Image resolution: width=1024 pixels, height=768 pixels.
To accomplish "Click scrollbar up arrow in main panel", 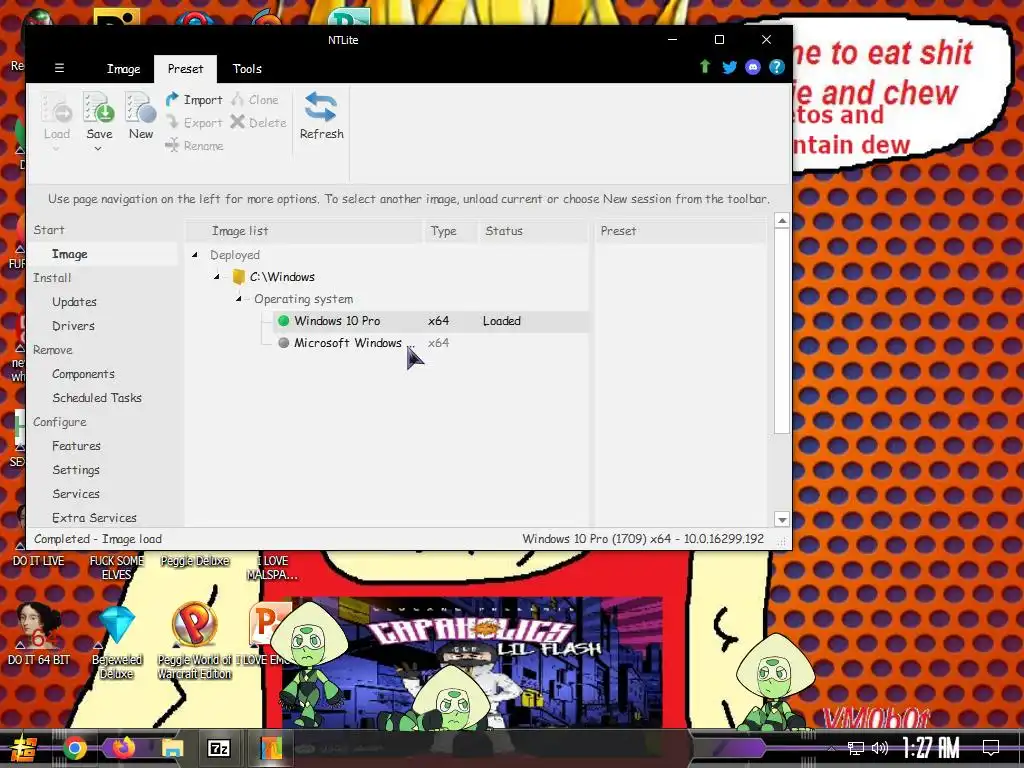I will click(782, 221).
